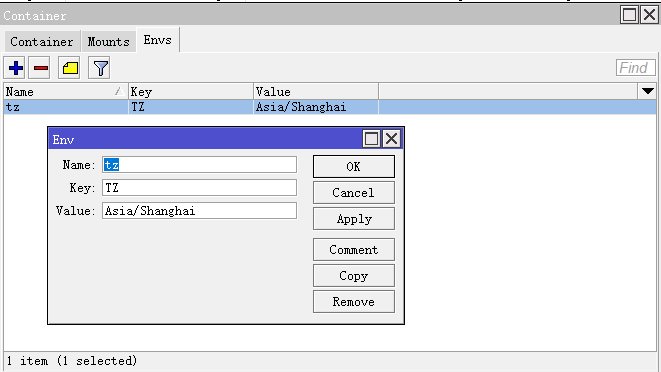The width and height of the screenshot is (661, 372).
Task: Click the Remove button
Action: (x=354, y=302)
